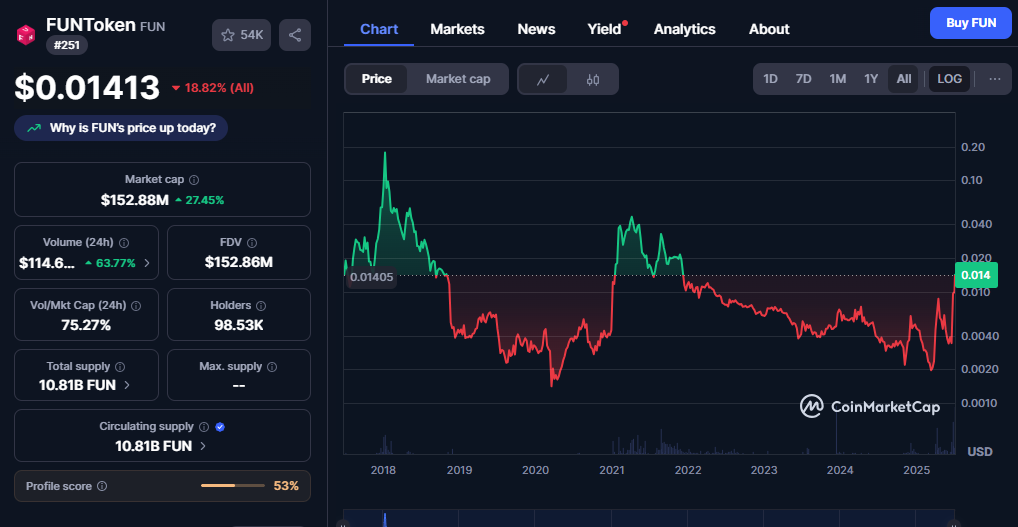The height and width of the screenshot is (527, 1018).
Task: Click the FDV info icon
Action: tap(252, 243)
